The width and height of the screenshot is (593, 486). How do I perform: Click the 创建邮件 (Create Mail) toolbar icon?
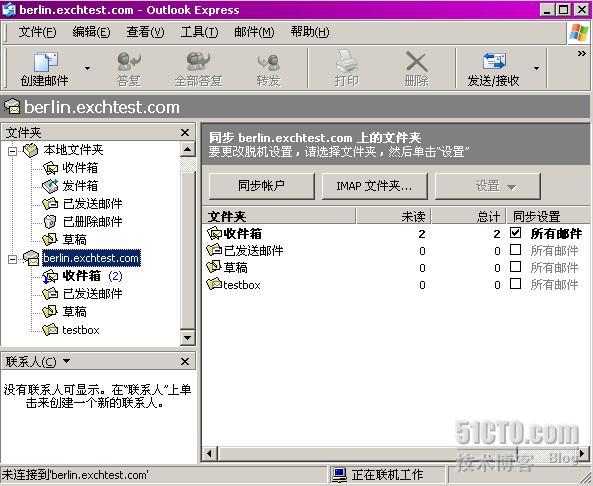(x=45, y=62)
